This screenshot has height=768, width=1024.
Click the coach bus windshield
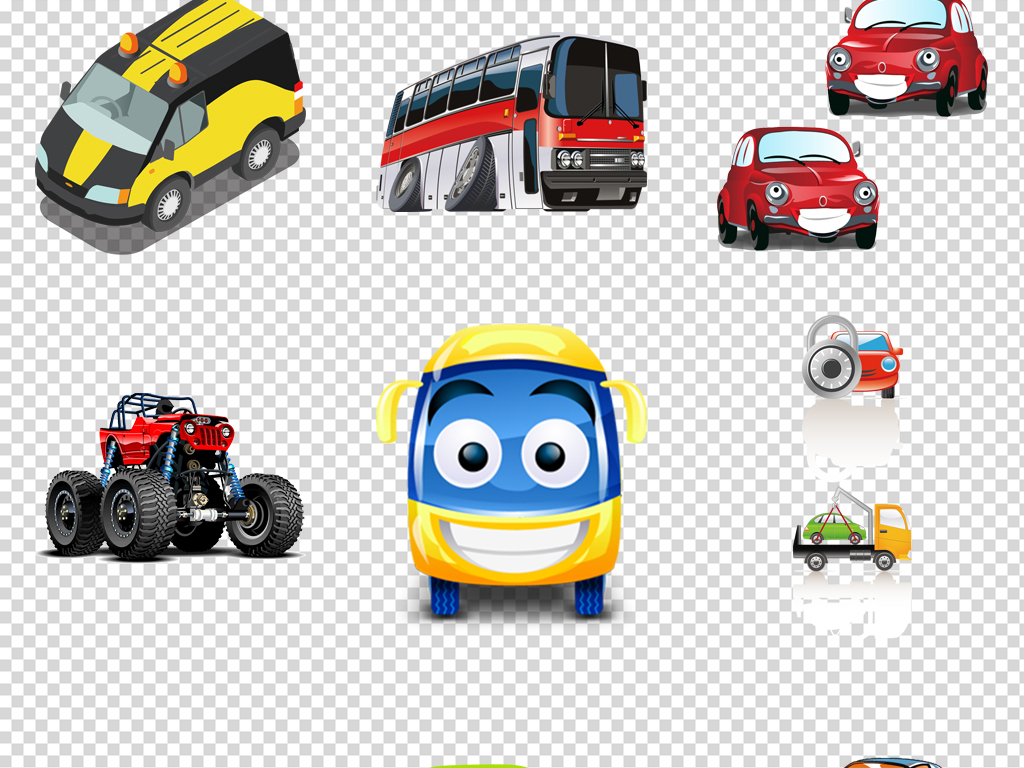[594, 80]
